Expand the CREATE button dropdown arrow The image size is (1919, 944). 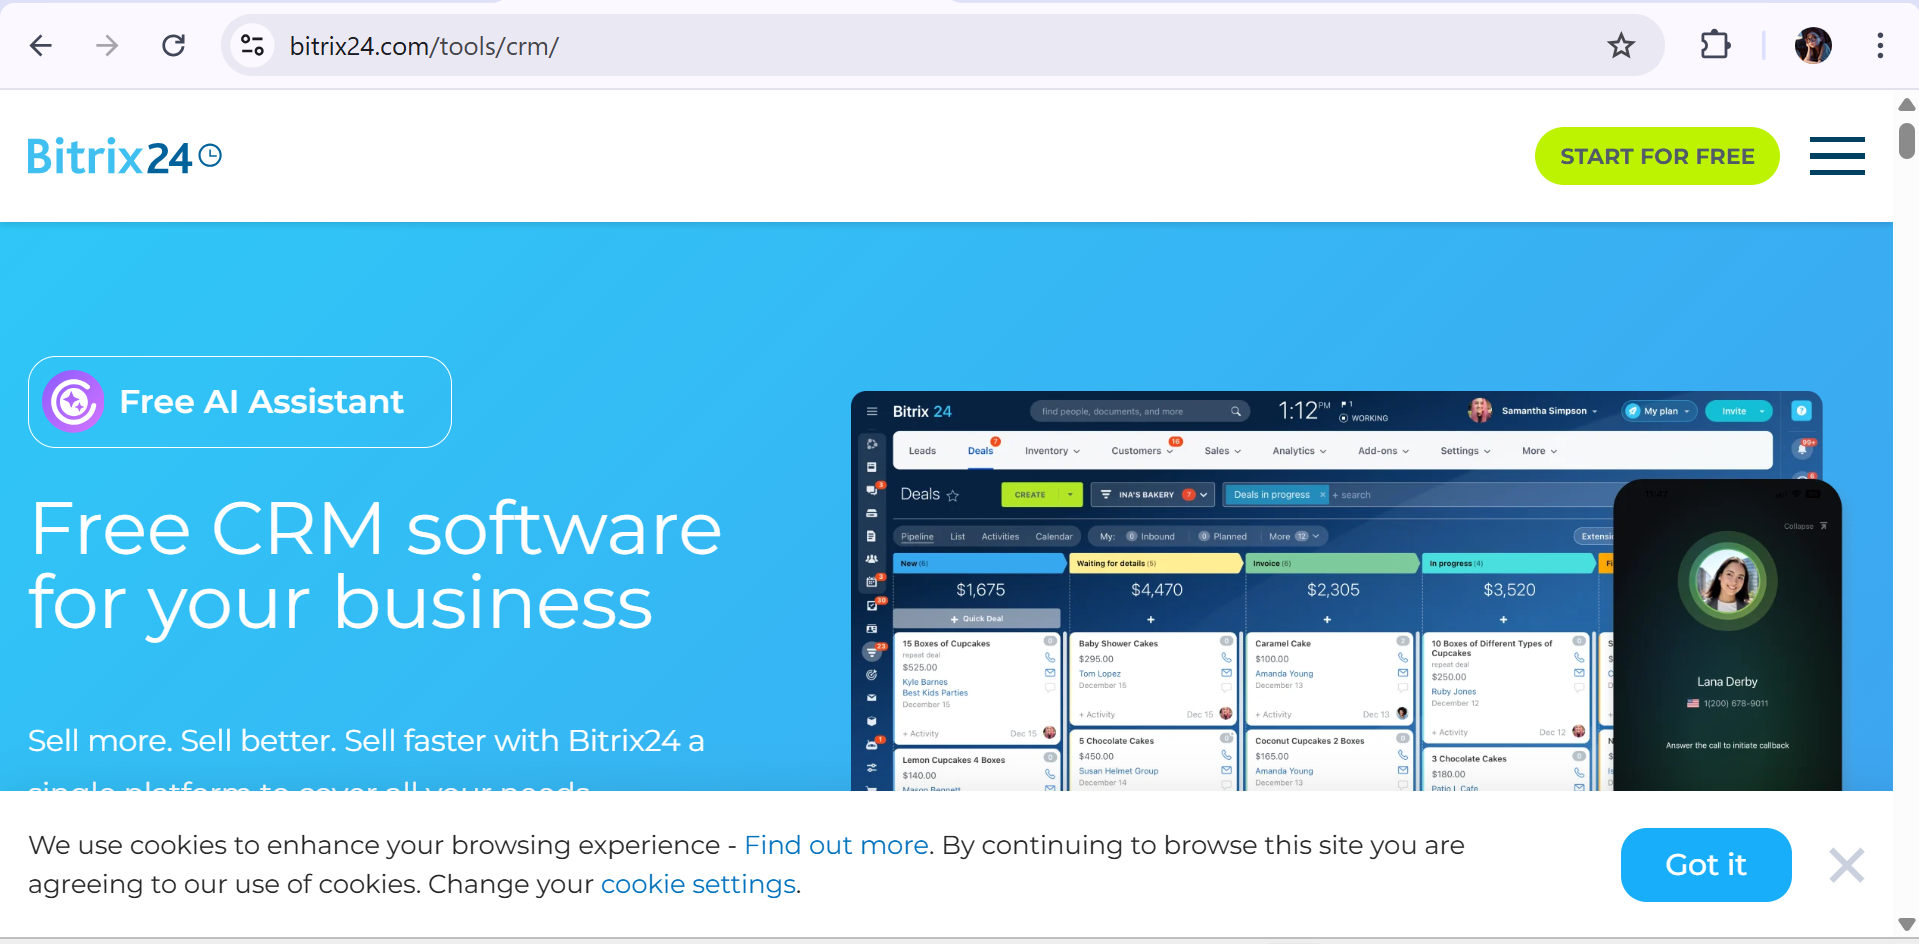(x=1070, y=495)
